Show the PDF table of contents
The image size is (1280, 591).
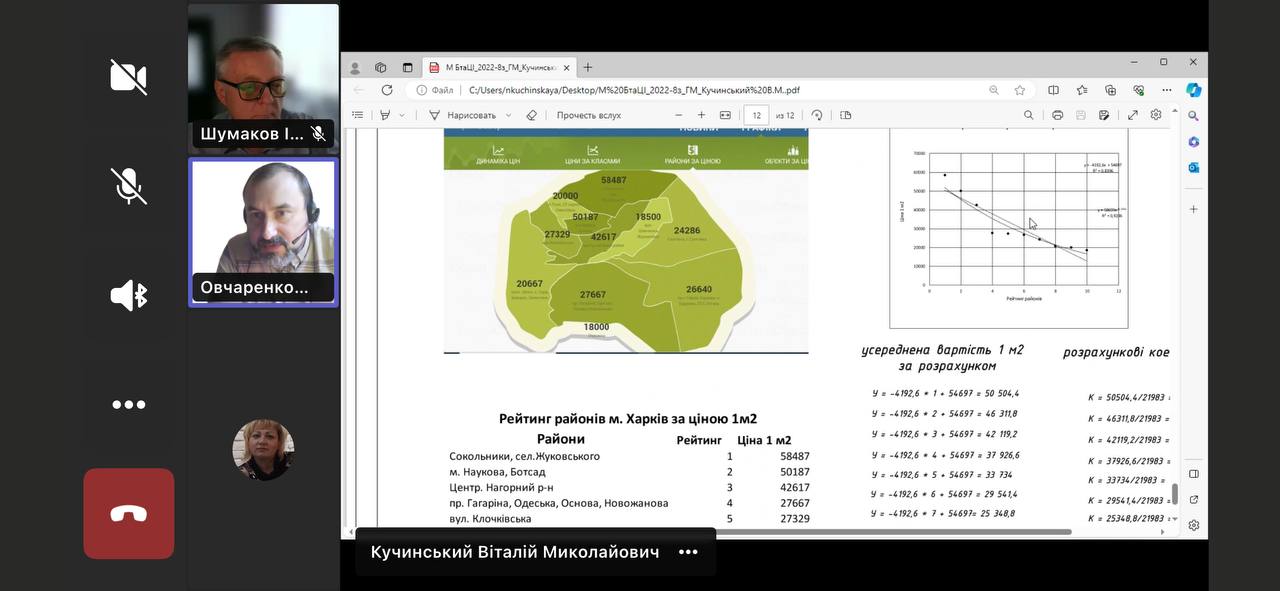[358, 115]
